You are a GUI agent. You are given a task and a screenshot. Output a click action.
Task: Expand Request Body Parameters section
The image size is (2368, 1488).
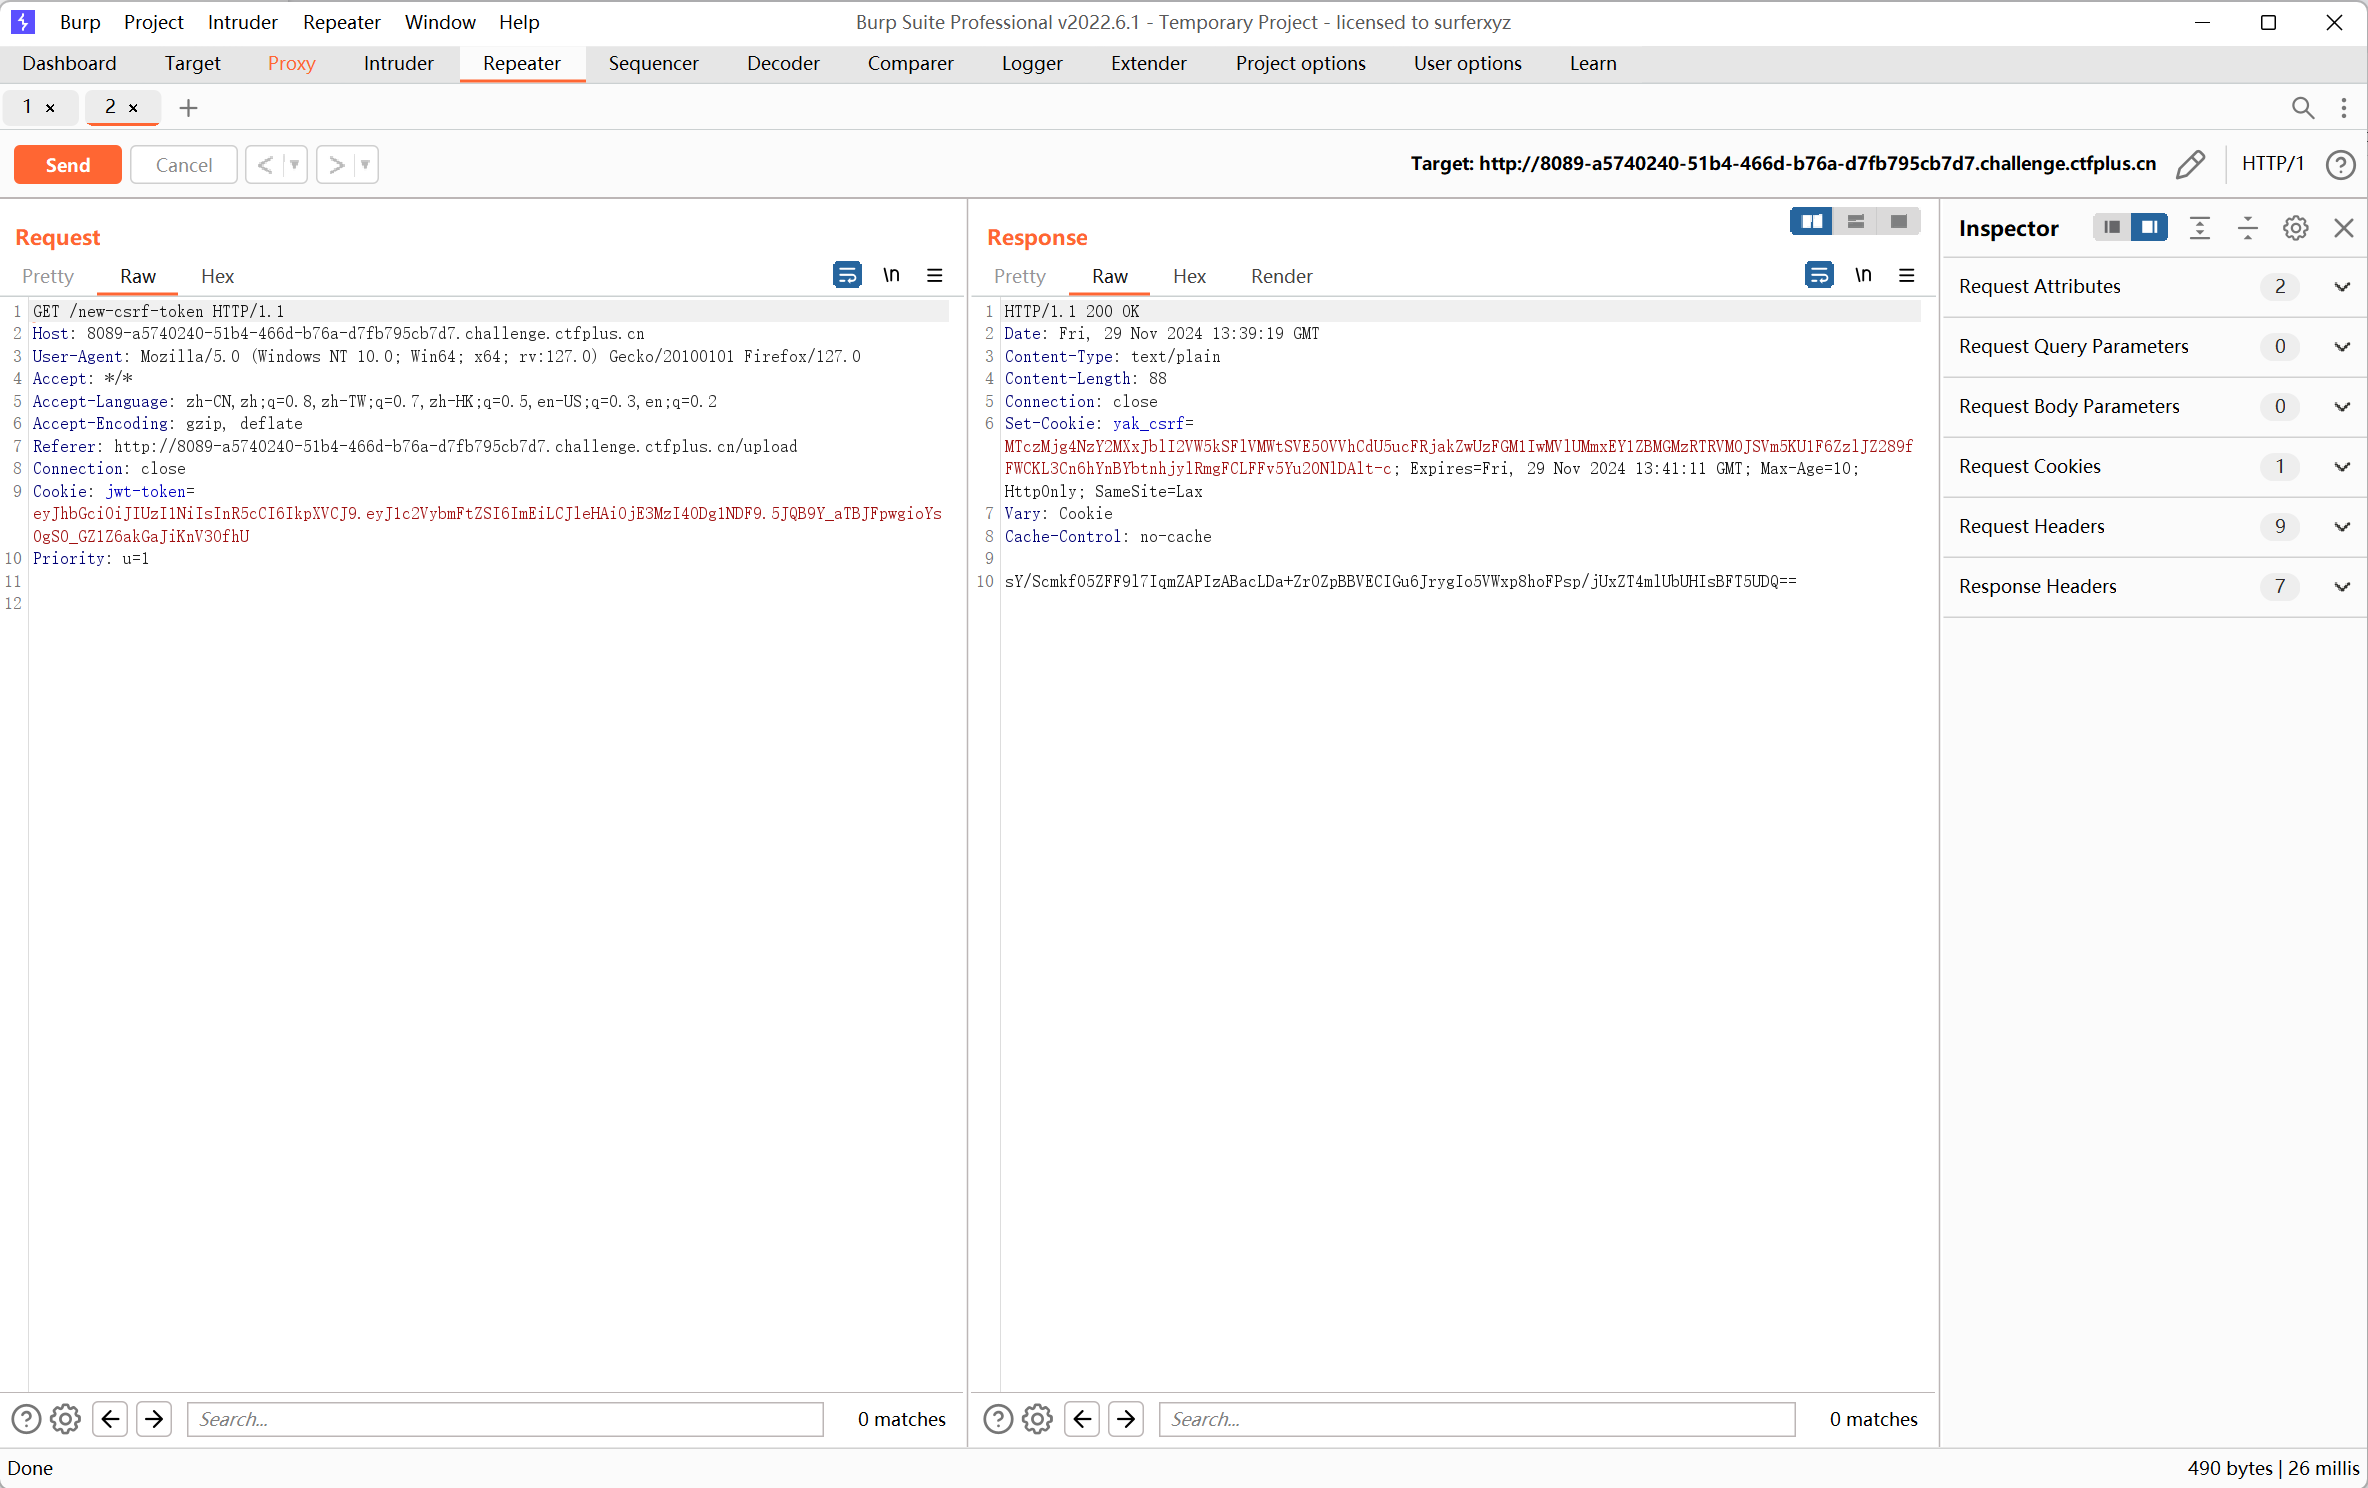(2342, 407)
